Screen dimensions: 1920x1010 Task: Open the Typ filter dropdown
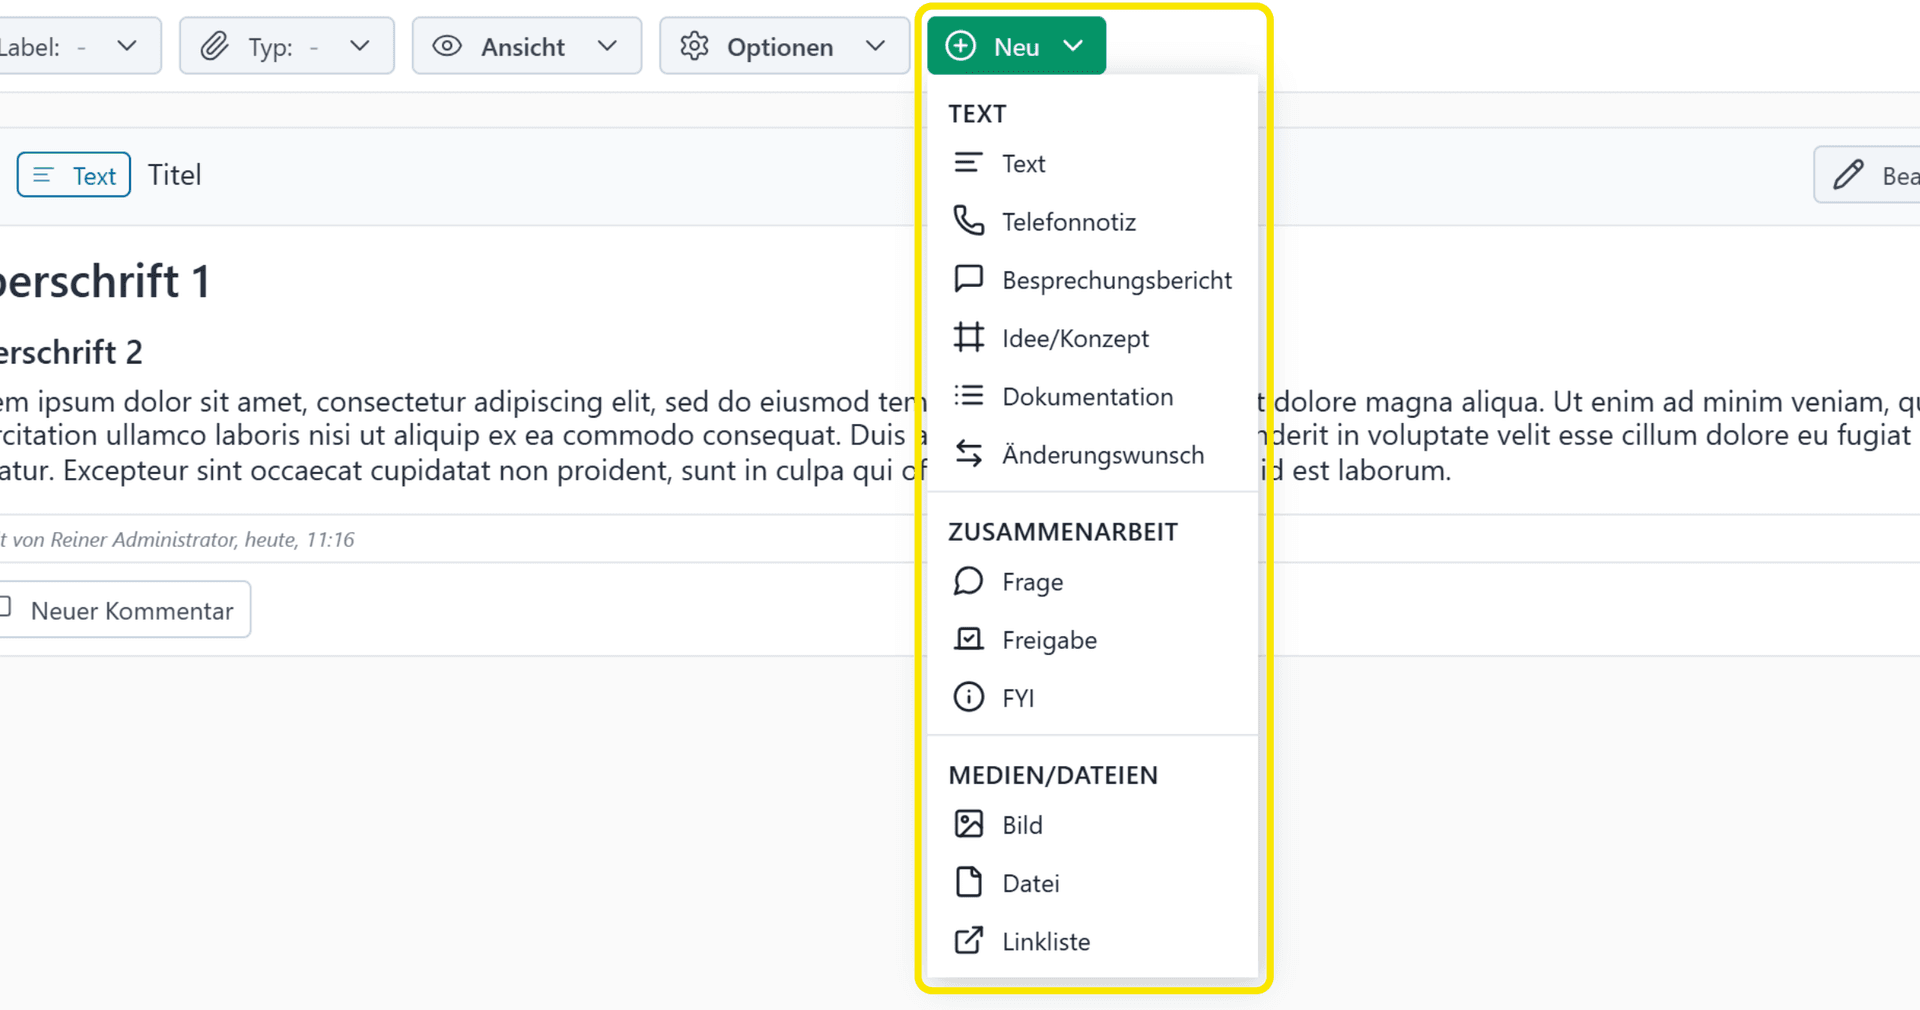point(286,46)
